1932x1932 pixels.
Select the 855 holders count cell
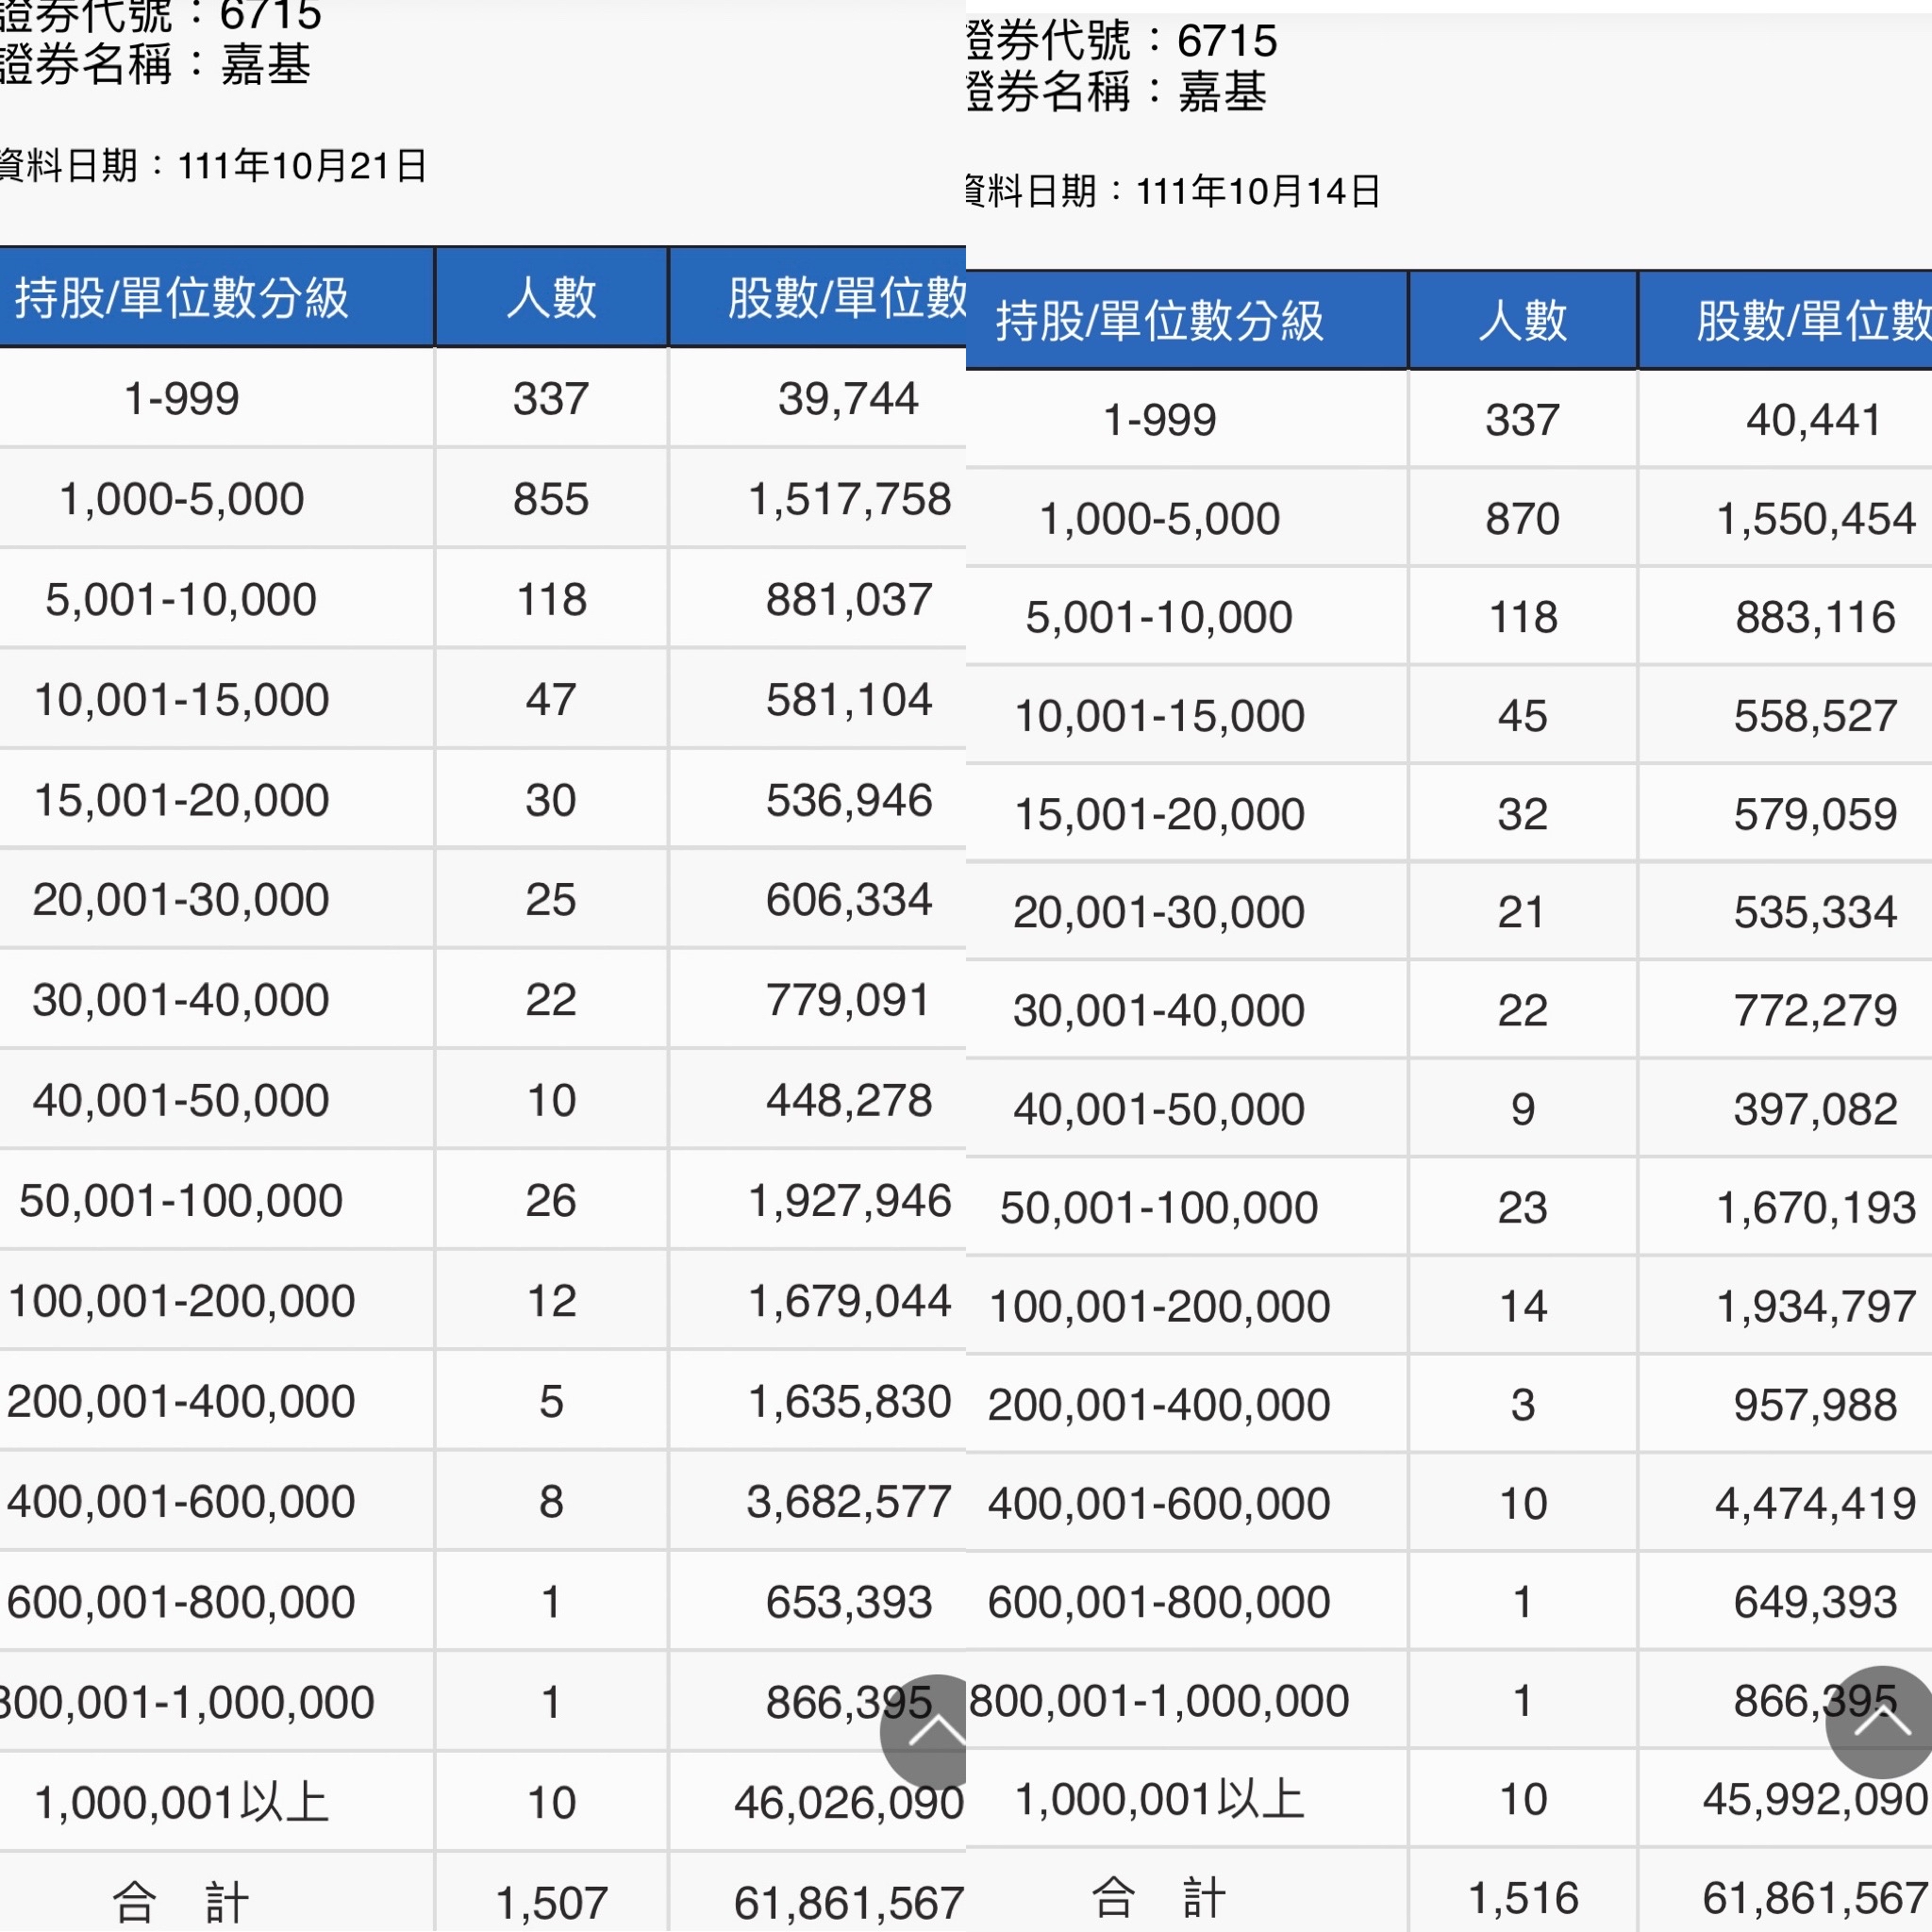click(551, 499)
